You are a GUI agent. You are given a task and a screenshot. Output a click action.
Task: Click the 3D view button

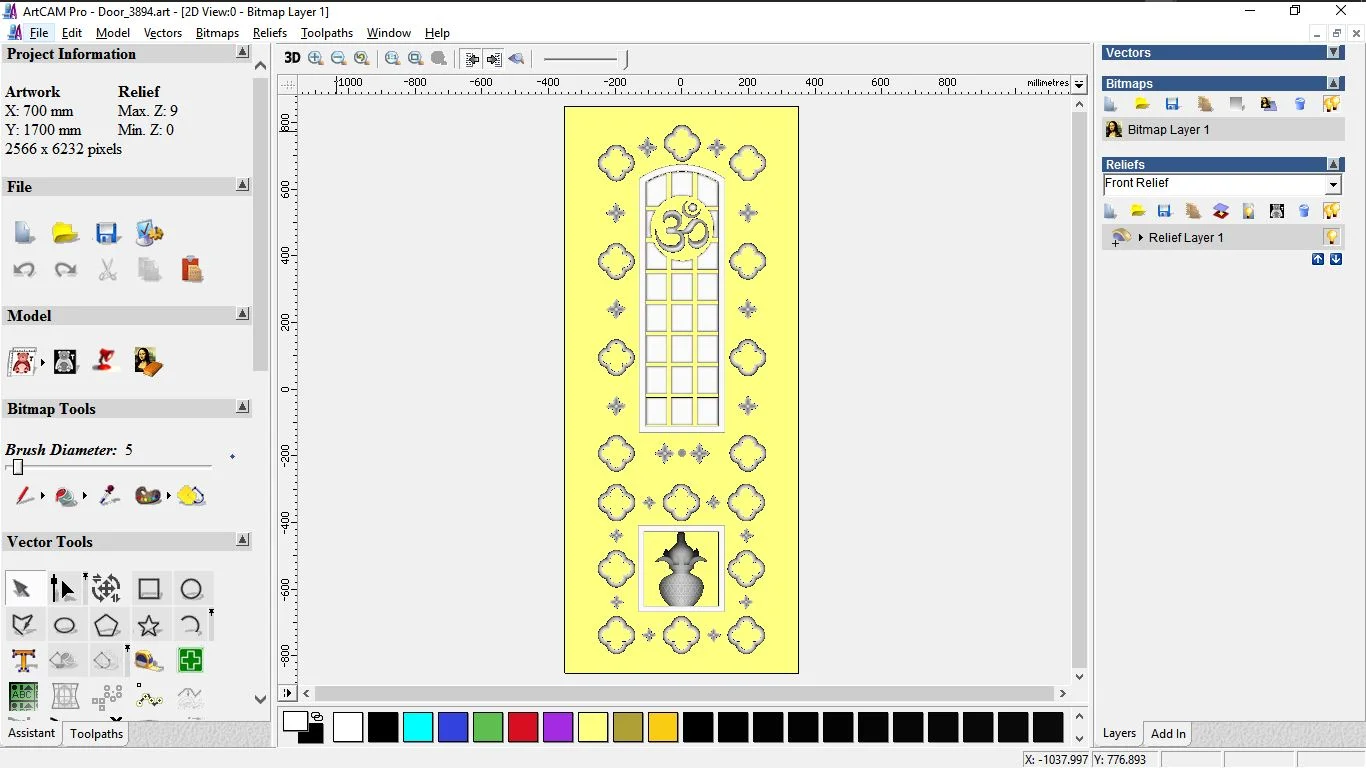291,58
